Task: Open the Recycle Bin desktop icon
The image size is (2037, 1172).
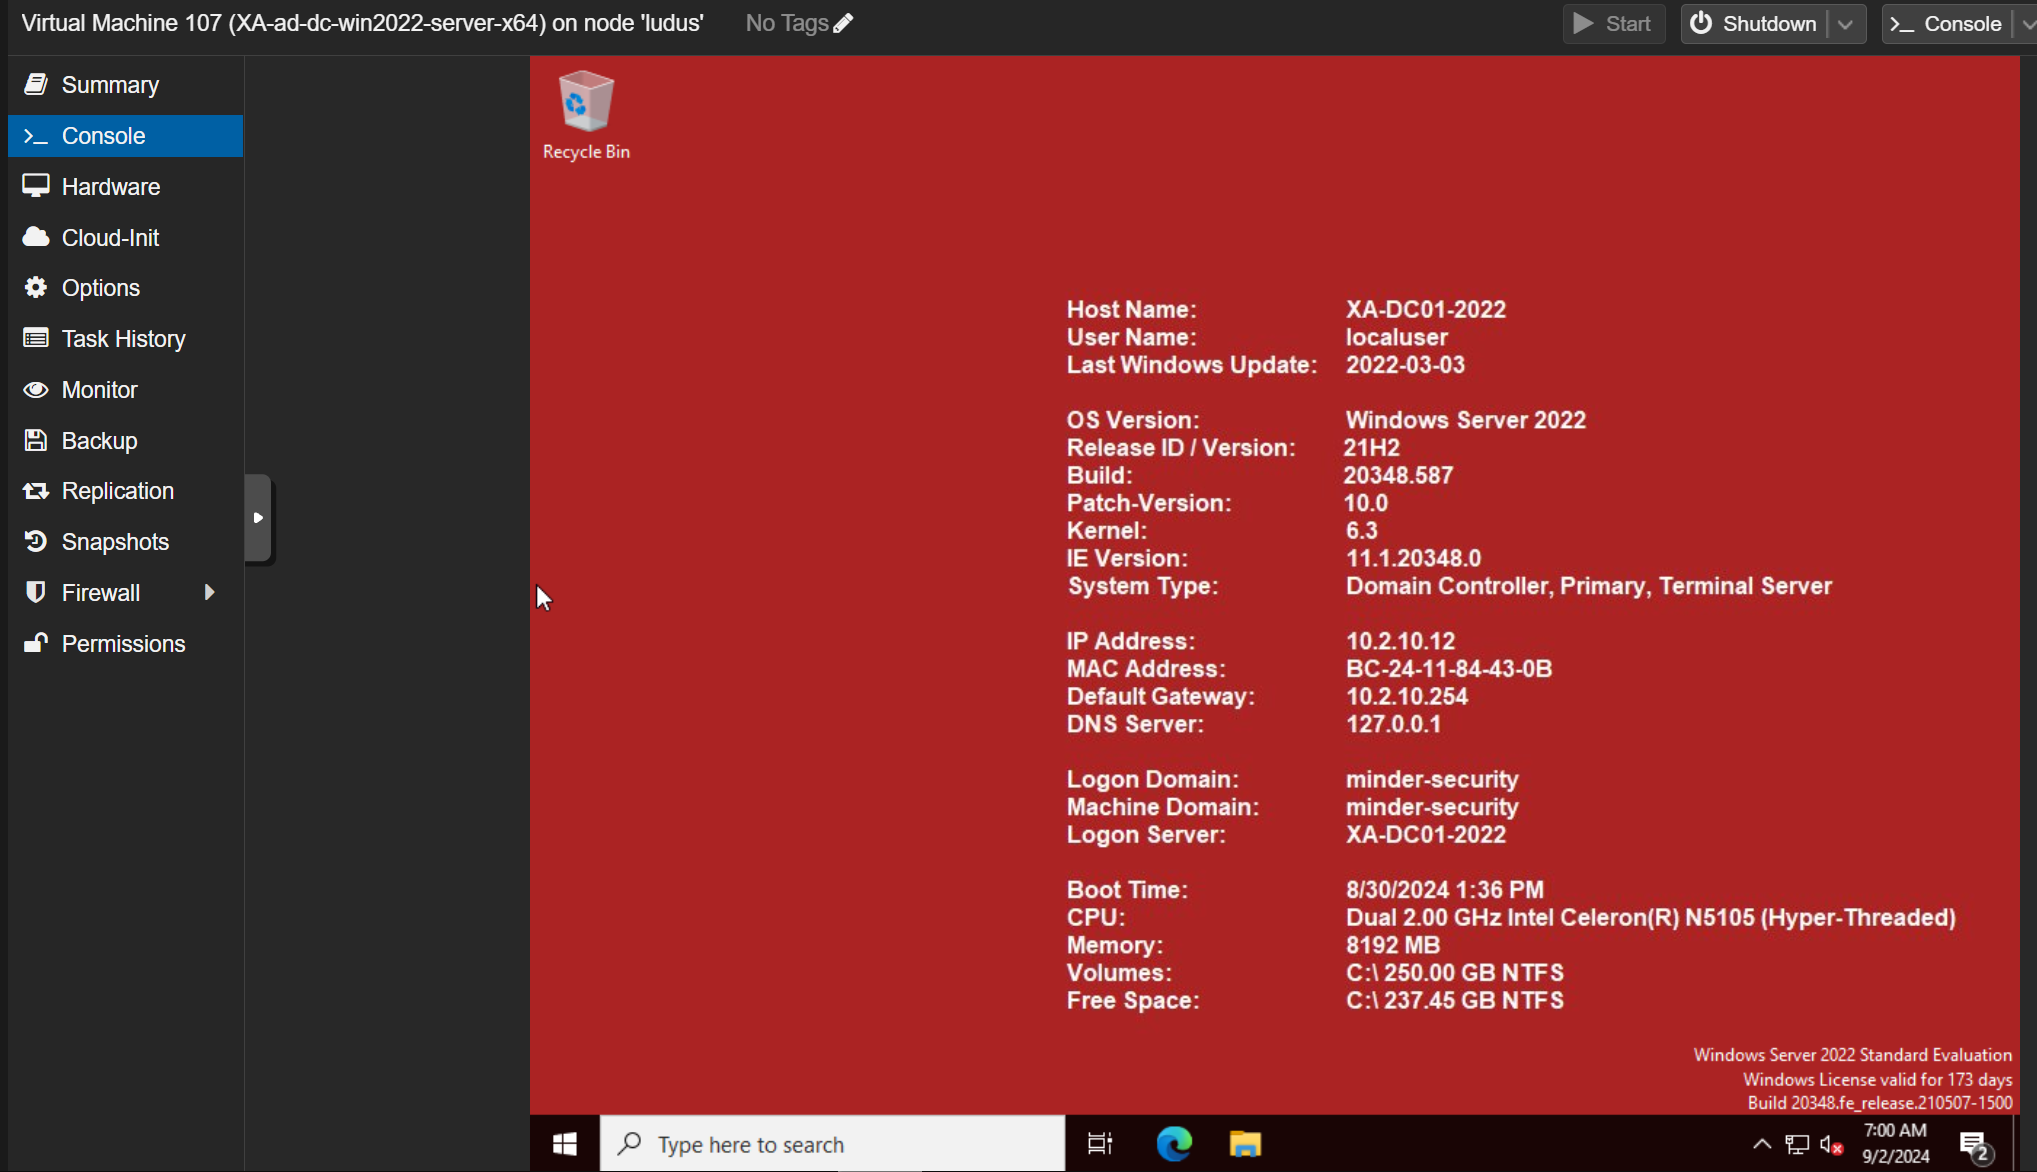Action: [586, 114]
